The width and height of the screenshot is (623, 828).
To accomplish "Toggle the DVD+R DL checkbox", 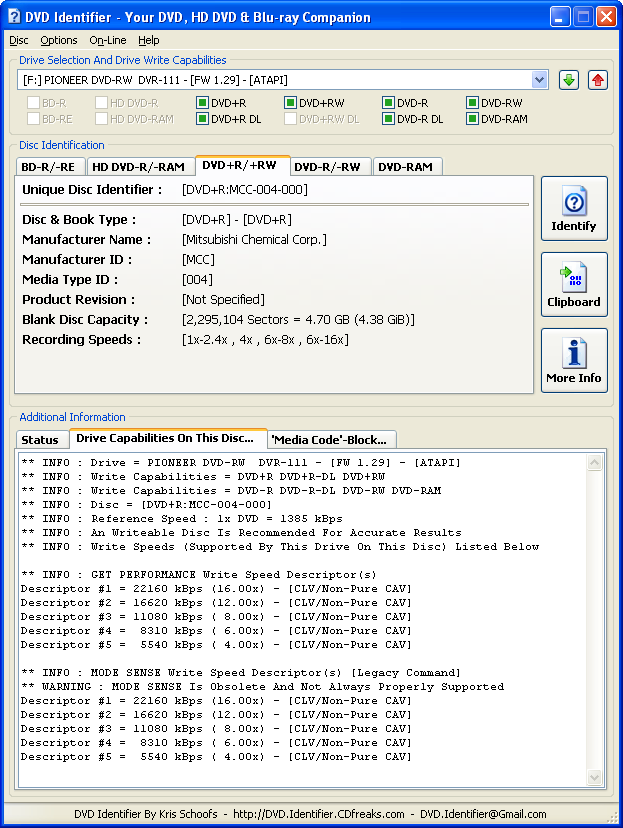I will point(202,119).
